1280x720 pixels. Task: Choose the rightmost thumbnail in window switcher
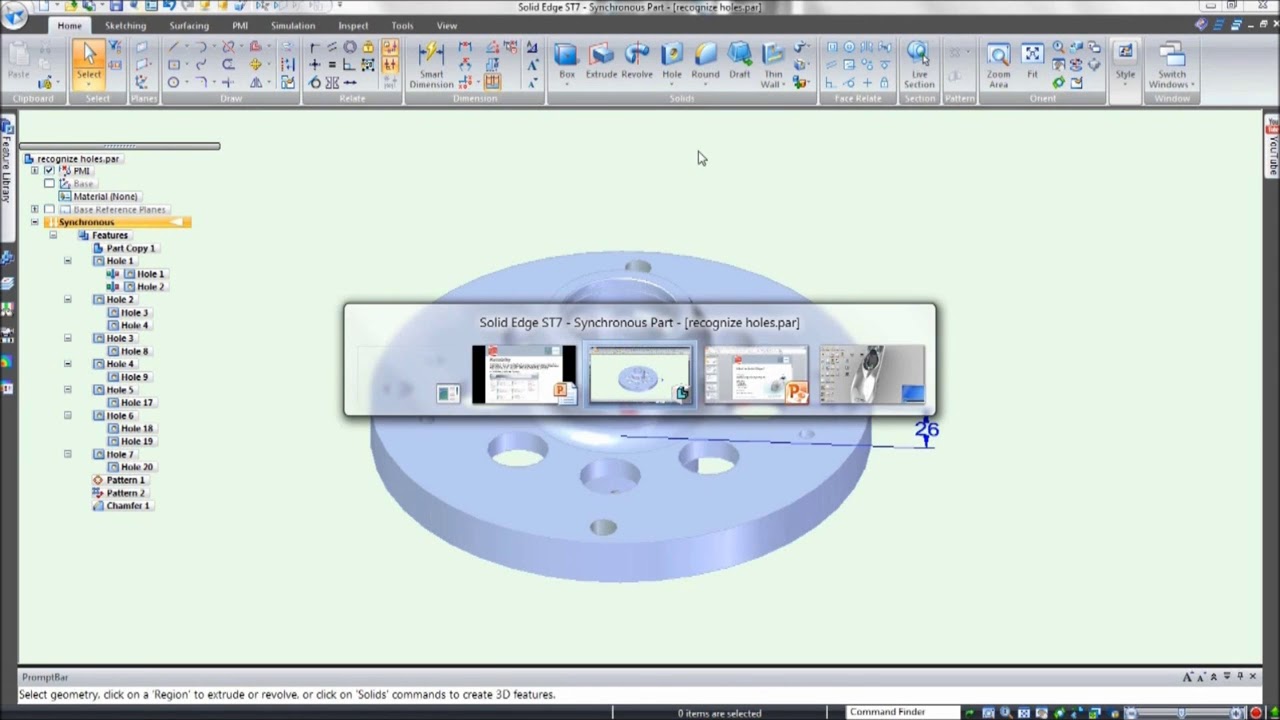pyautogui.click(x=872, y=375)
